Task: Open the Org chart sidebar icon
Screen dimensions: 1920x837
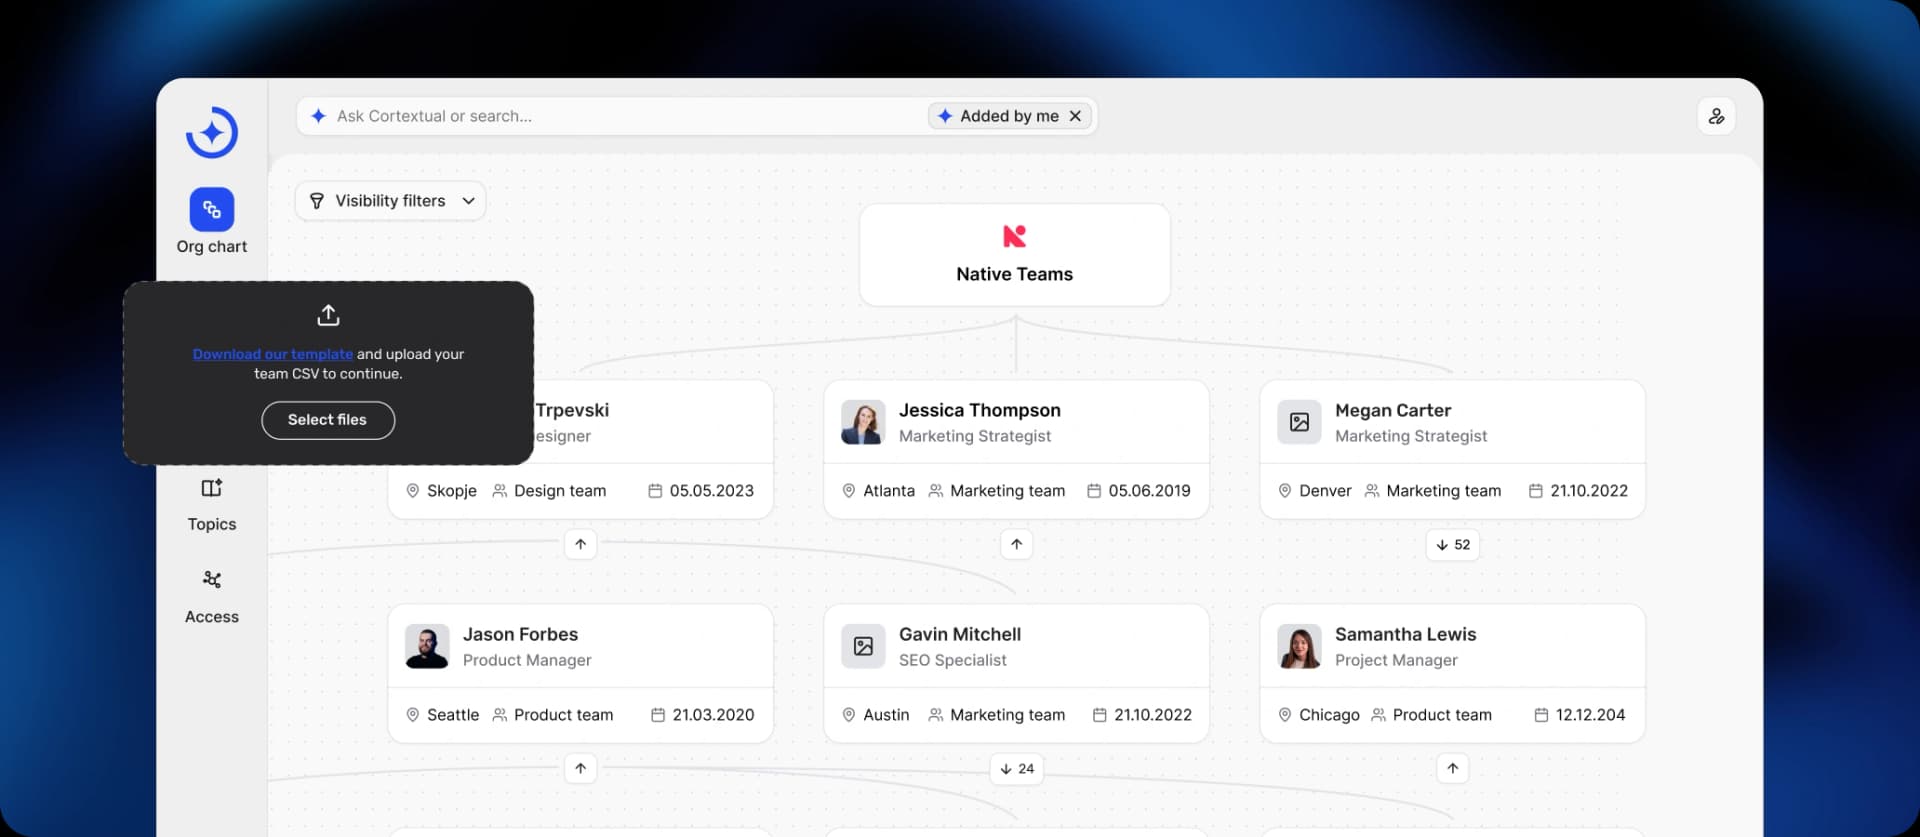Action: pyautogui.click(x=212, y=209)
